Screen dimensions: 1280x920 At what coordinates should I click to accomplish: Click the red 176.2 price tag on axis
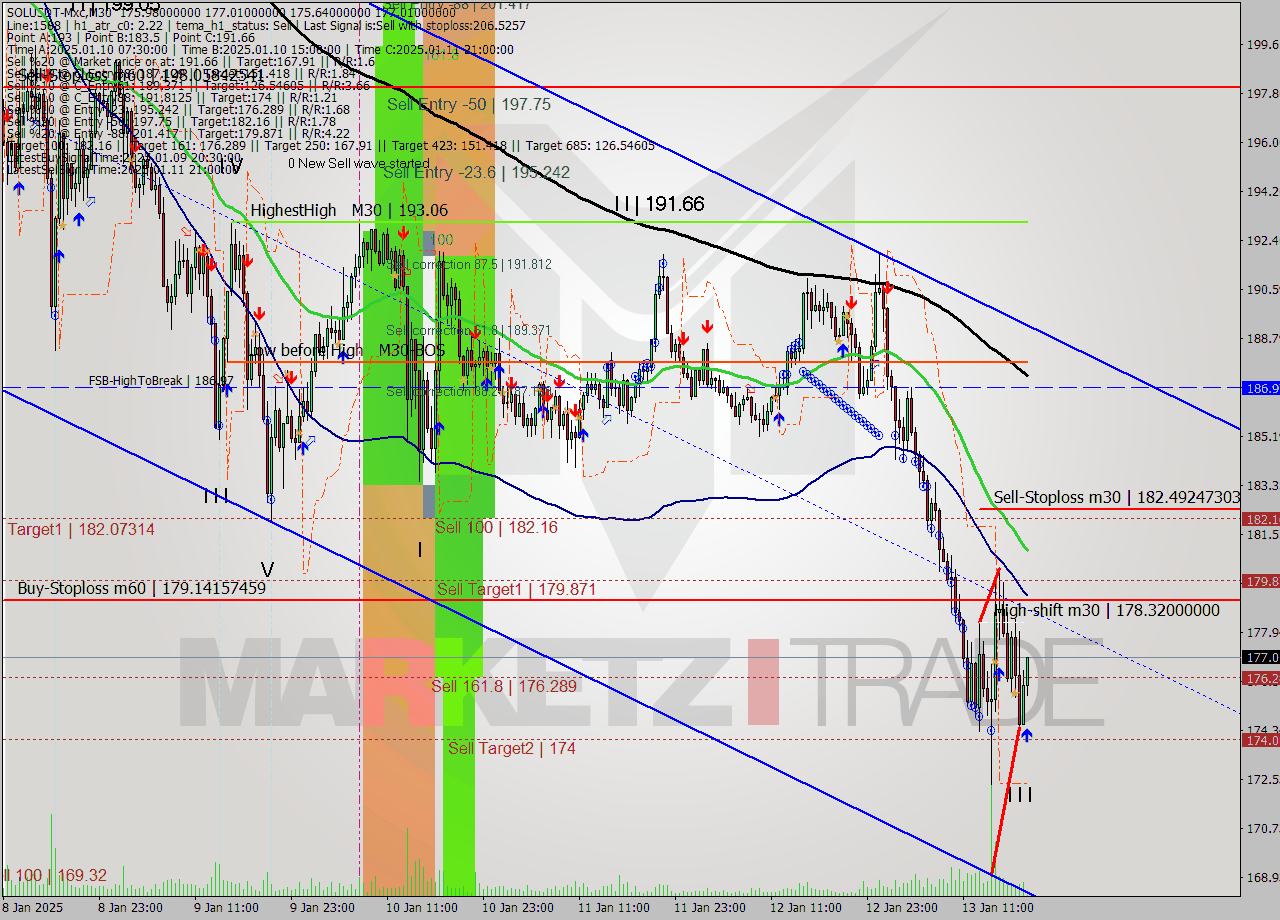pyautogui.click(x=1259, y=678)
